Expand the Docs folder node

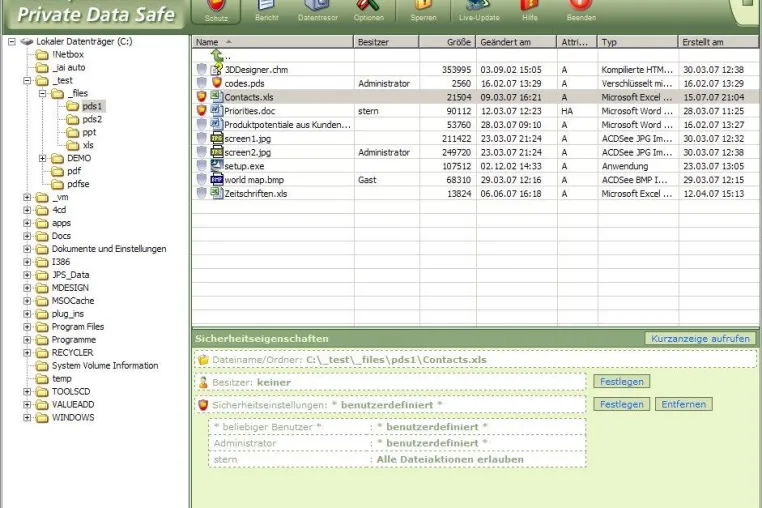pyautogui.click(x=27, y=236)
